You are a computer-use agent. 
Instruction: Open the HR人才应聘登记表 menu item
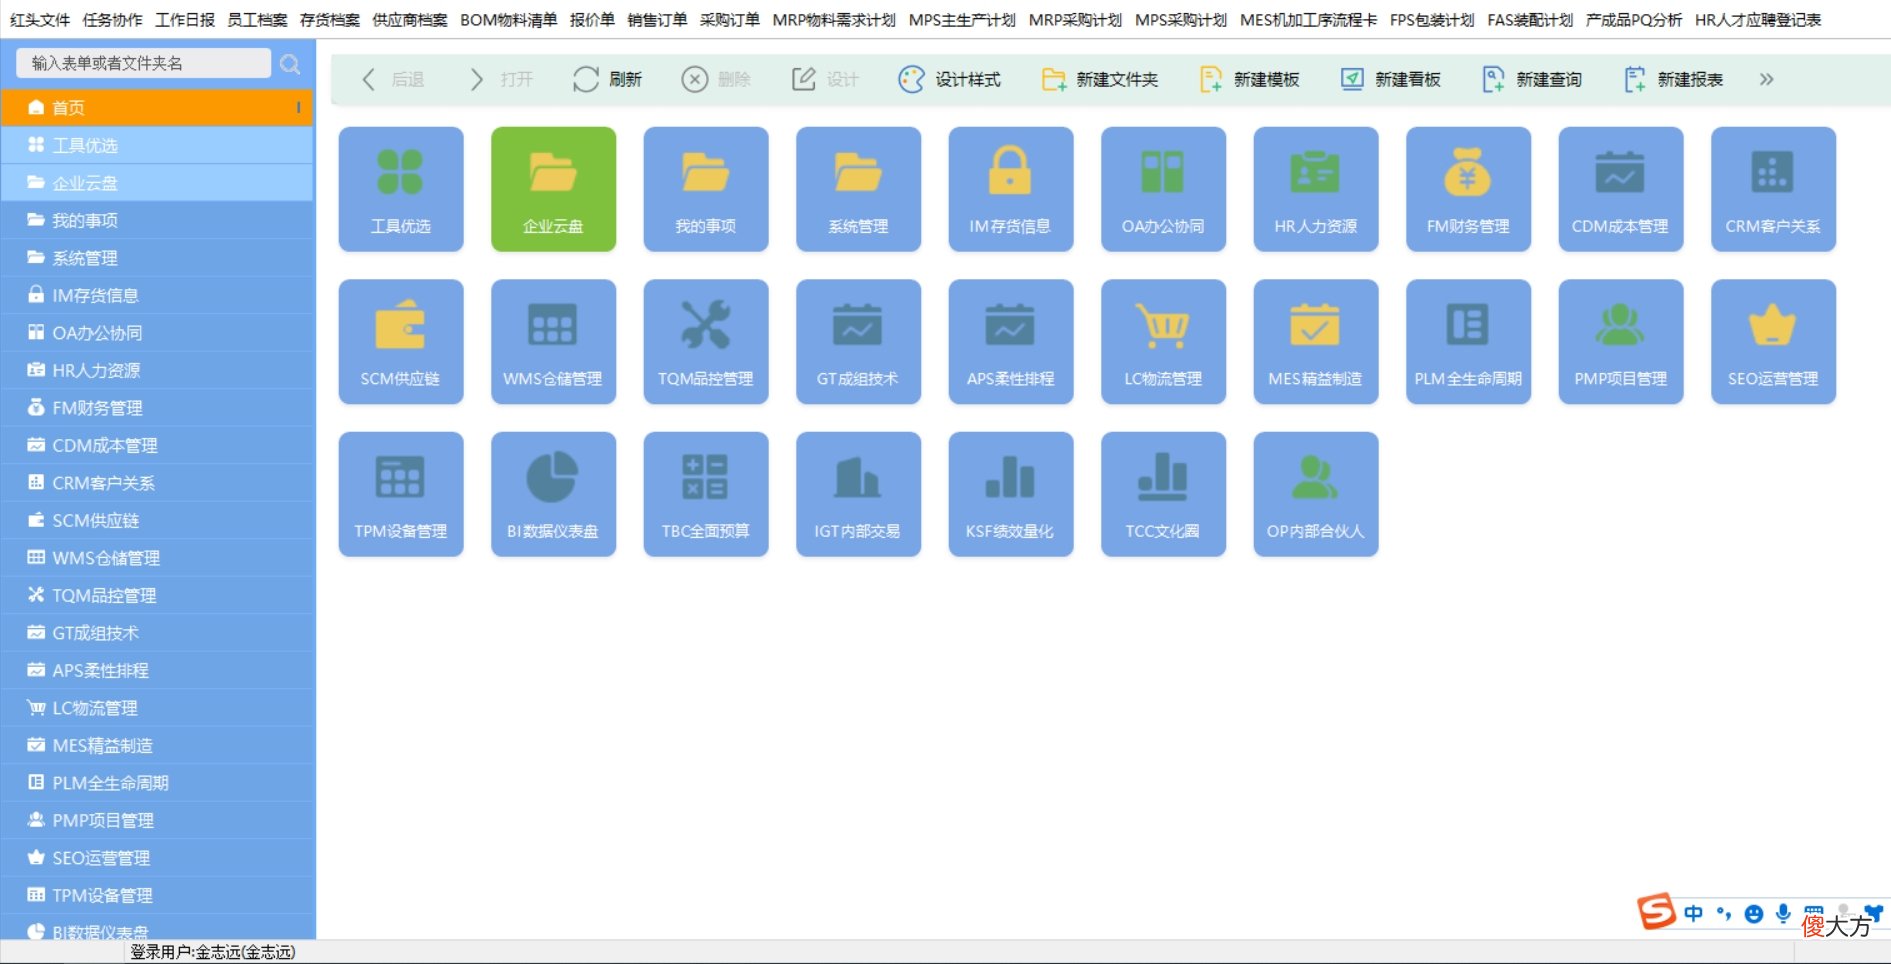pyautogui.click(x=1758, y=20)
